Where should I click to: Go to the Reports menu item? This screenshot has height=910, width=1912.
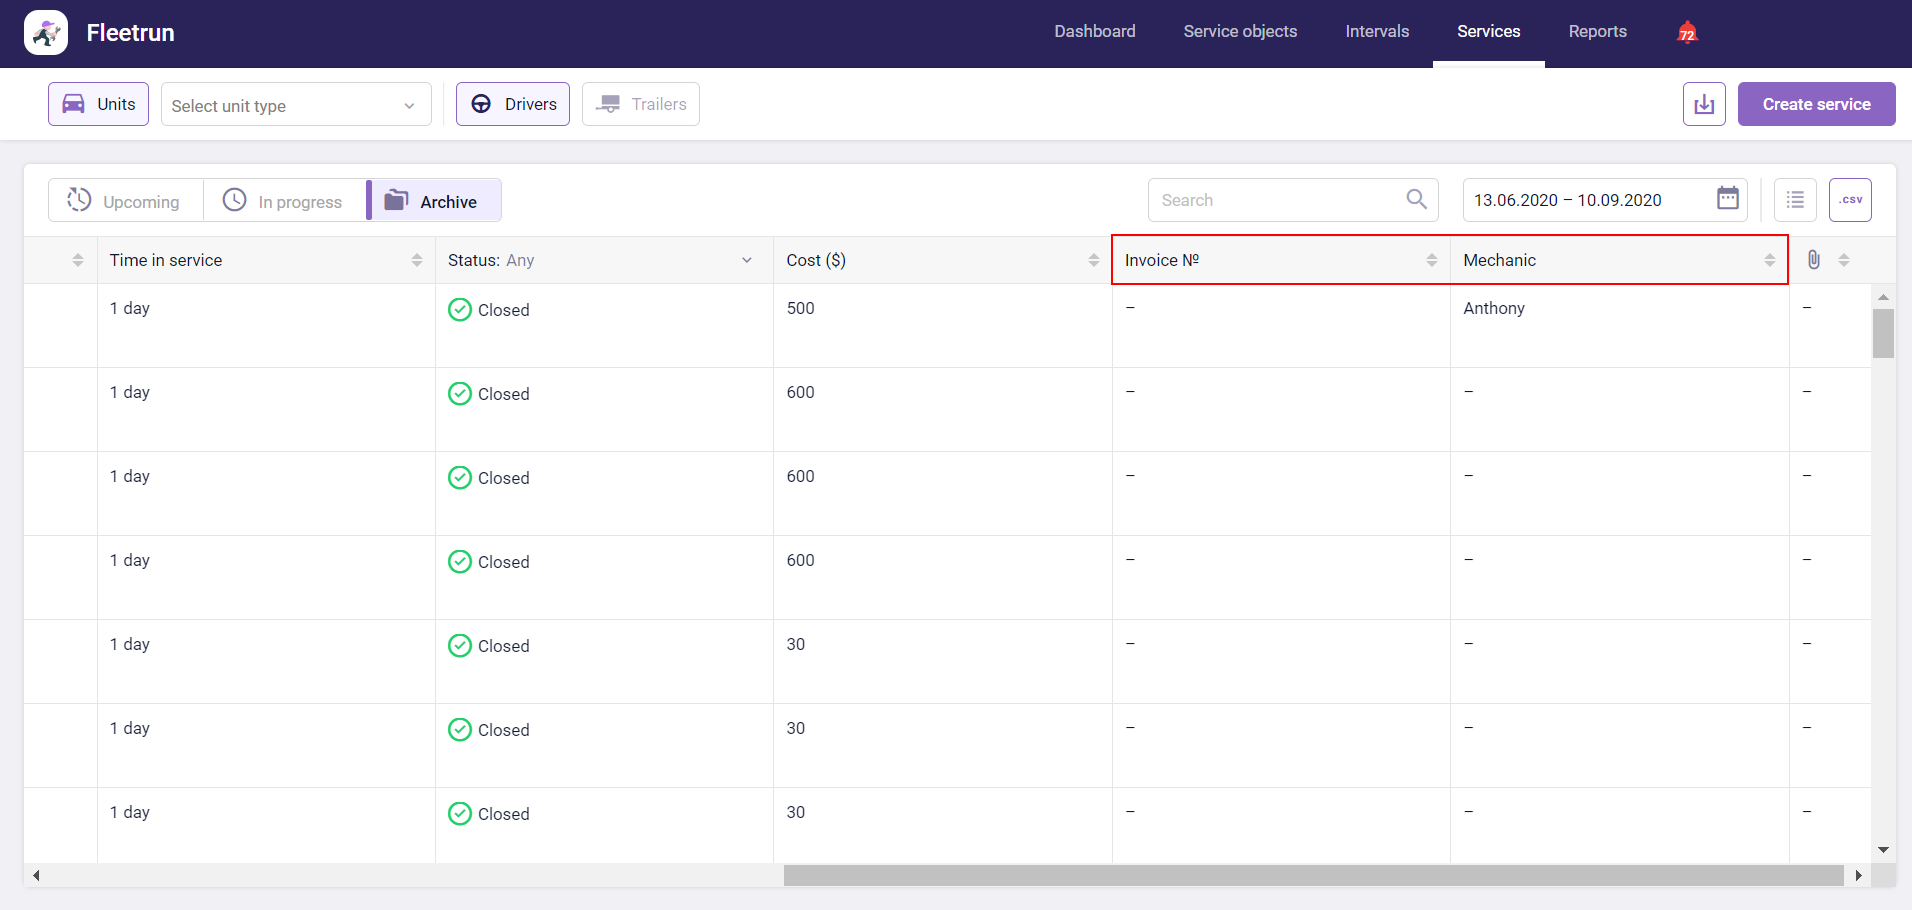[1597, 32]
